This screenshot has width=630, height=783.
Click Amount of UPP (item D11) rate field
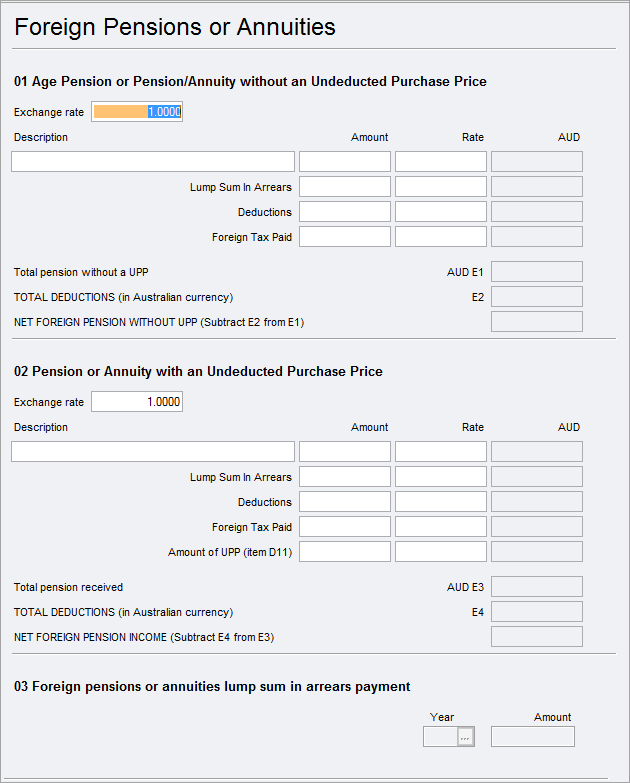[441, 552]
